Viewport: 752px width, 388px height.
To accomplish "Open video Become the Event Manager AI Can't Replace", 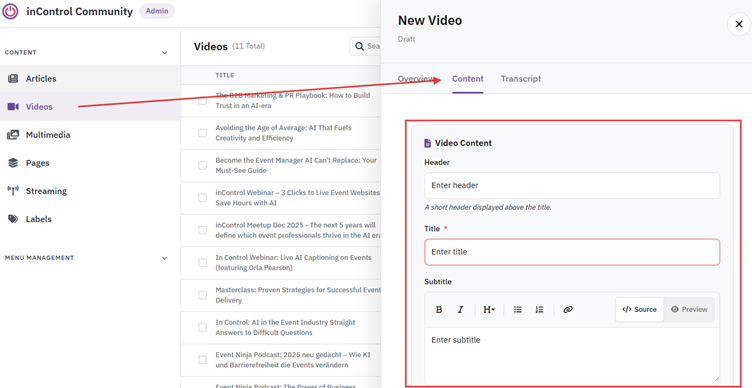I will 296,165.
